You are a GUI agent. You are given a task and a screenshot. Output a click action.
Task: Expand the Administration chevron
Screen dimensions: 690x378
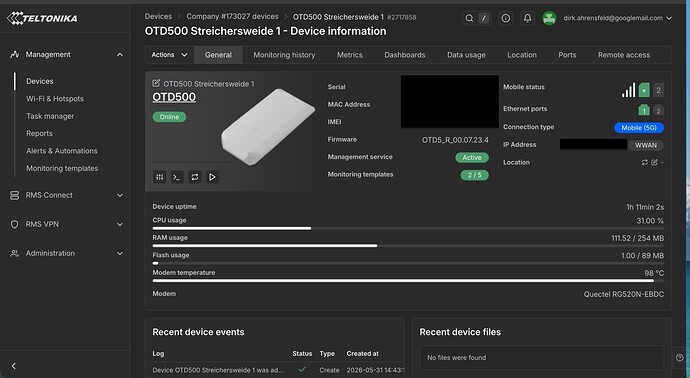(x=120, y=253)
